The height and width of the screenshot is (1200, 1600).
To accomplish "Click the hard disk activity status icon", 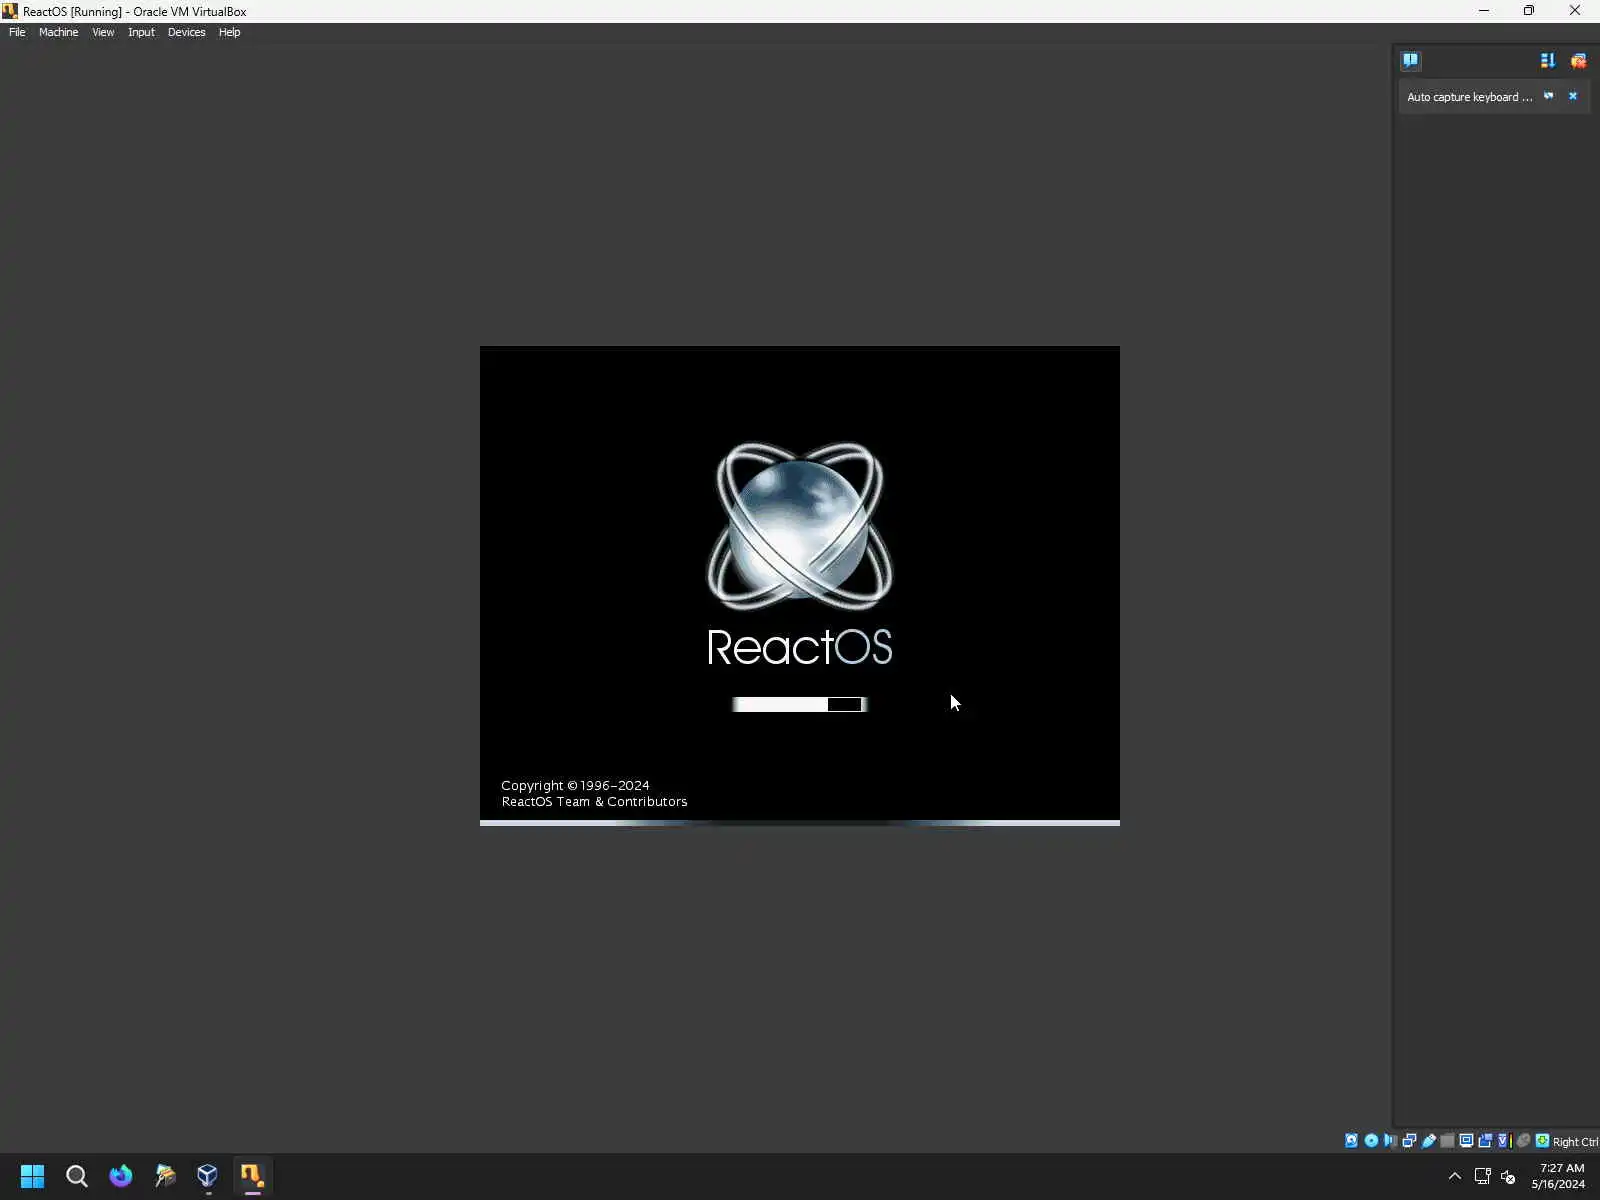I will [1352, 1140].
